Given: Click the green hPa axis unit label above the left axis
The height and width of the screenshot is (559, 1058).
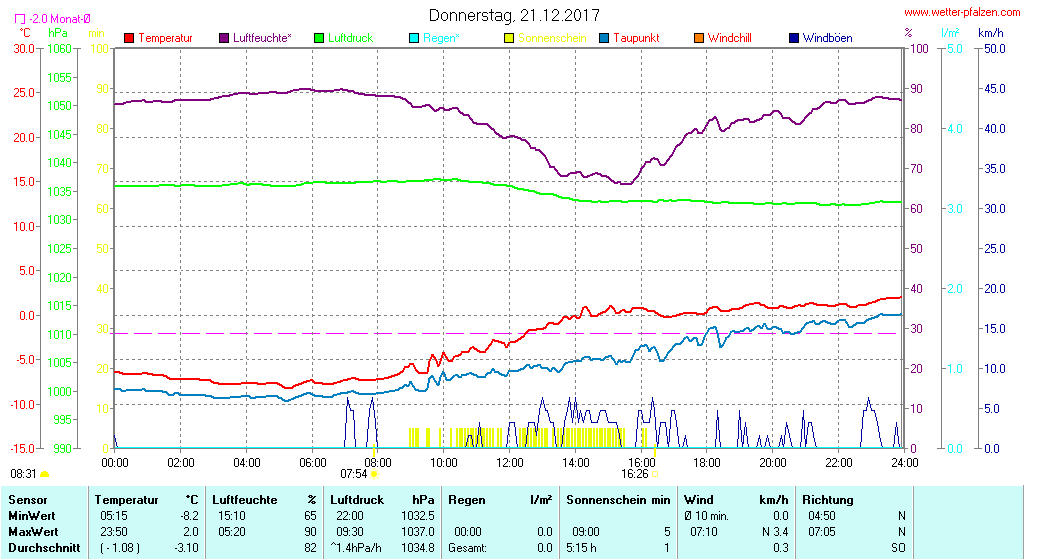Looking at the screenshot, I should pyautogui.click(x=58, y=32).
